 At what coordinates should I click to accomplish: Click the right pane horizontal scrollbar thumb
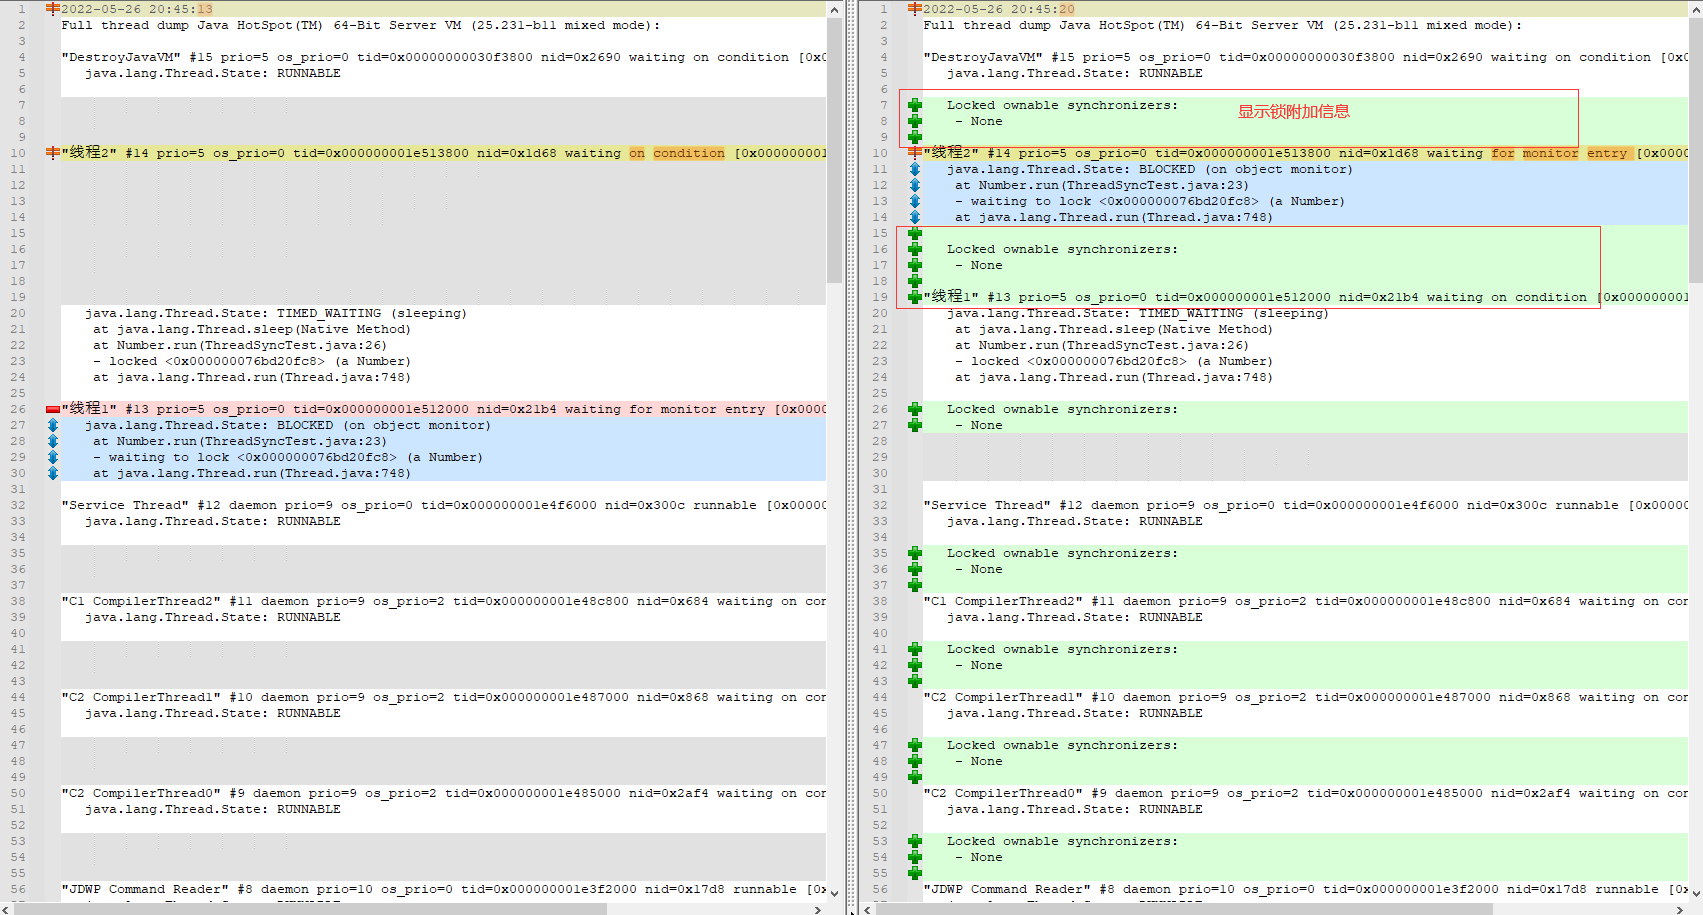click(x=1184, y=909)
